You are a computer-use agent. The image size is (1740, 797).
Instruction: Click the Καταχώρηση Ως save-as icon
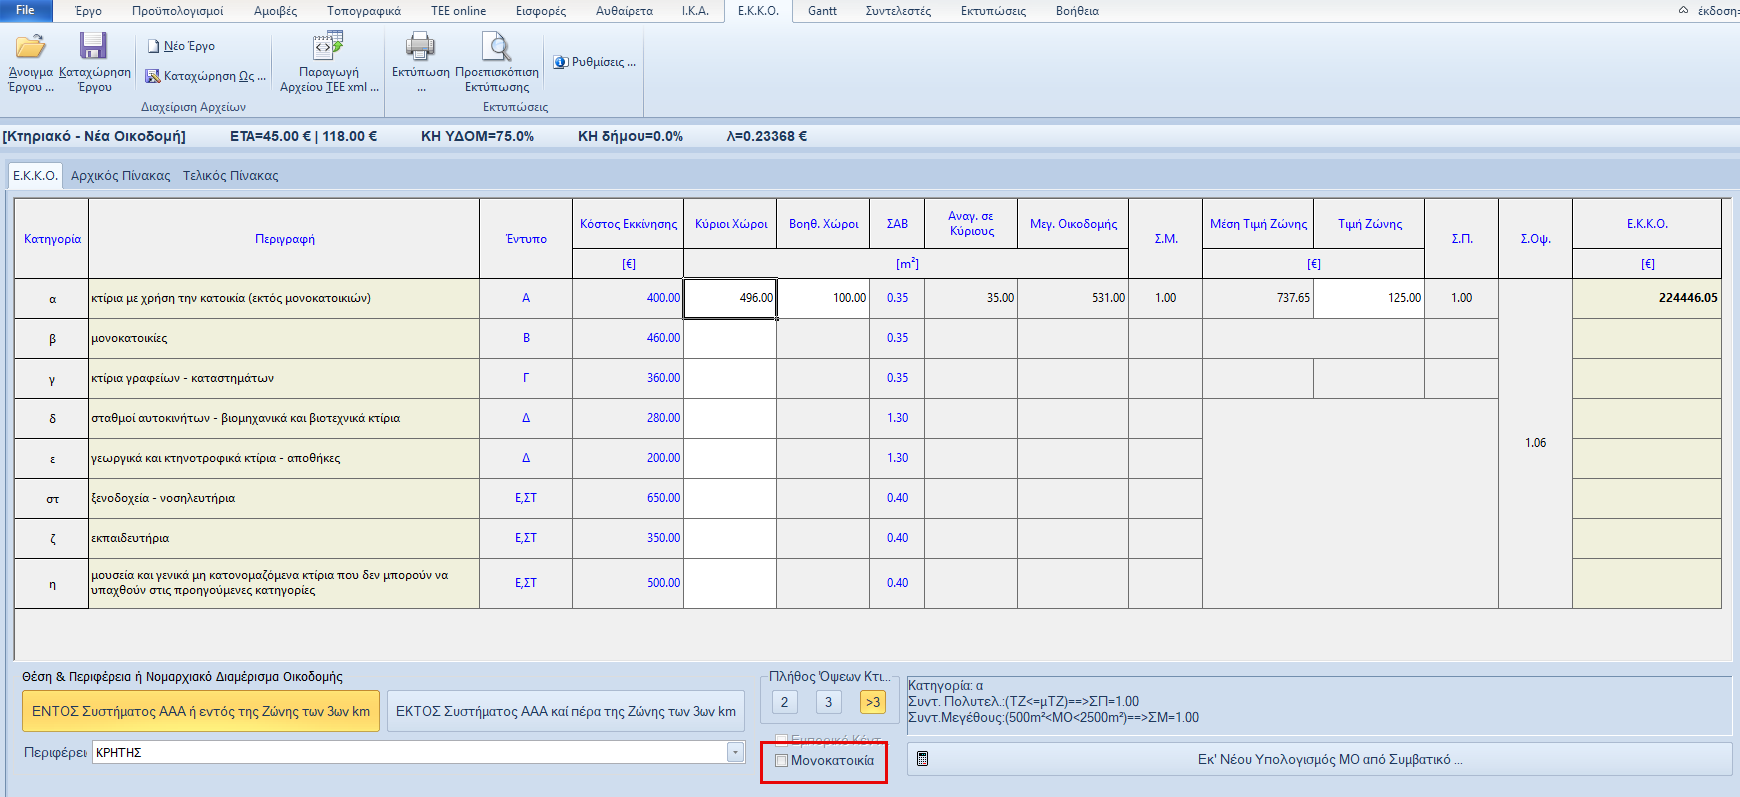(153, 76)
